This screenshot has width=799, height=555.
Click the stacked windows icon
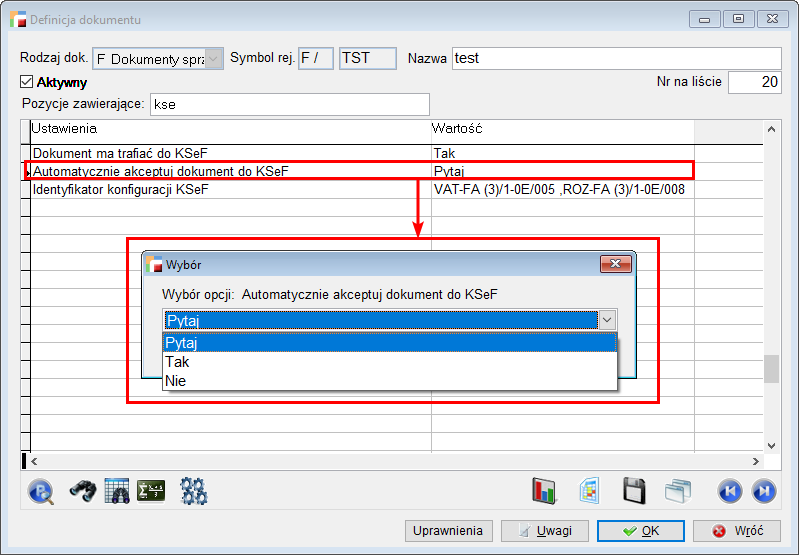(679, 491)
